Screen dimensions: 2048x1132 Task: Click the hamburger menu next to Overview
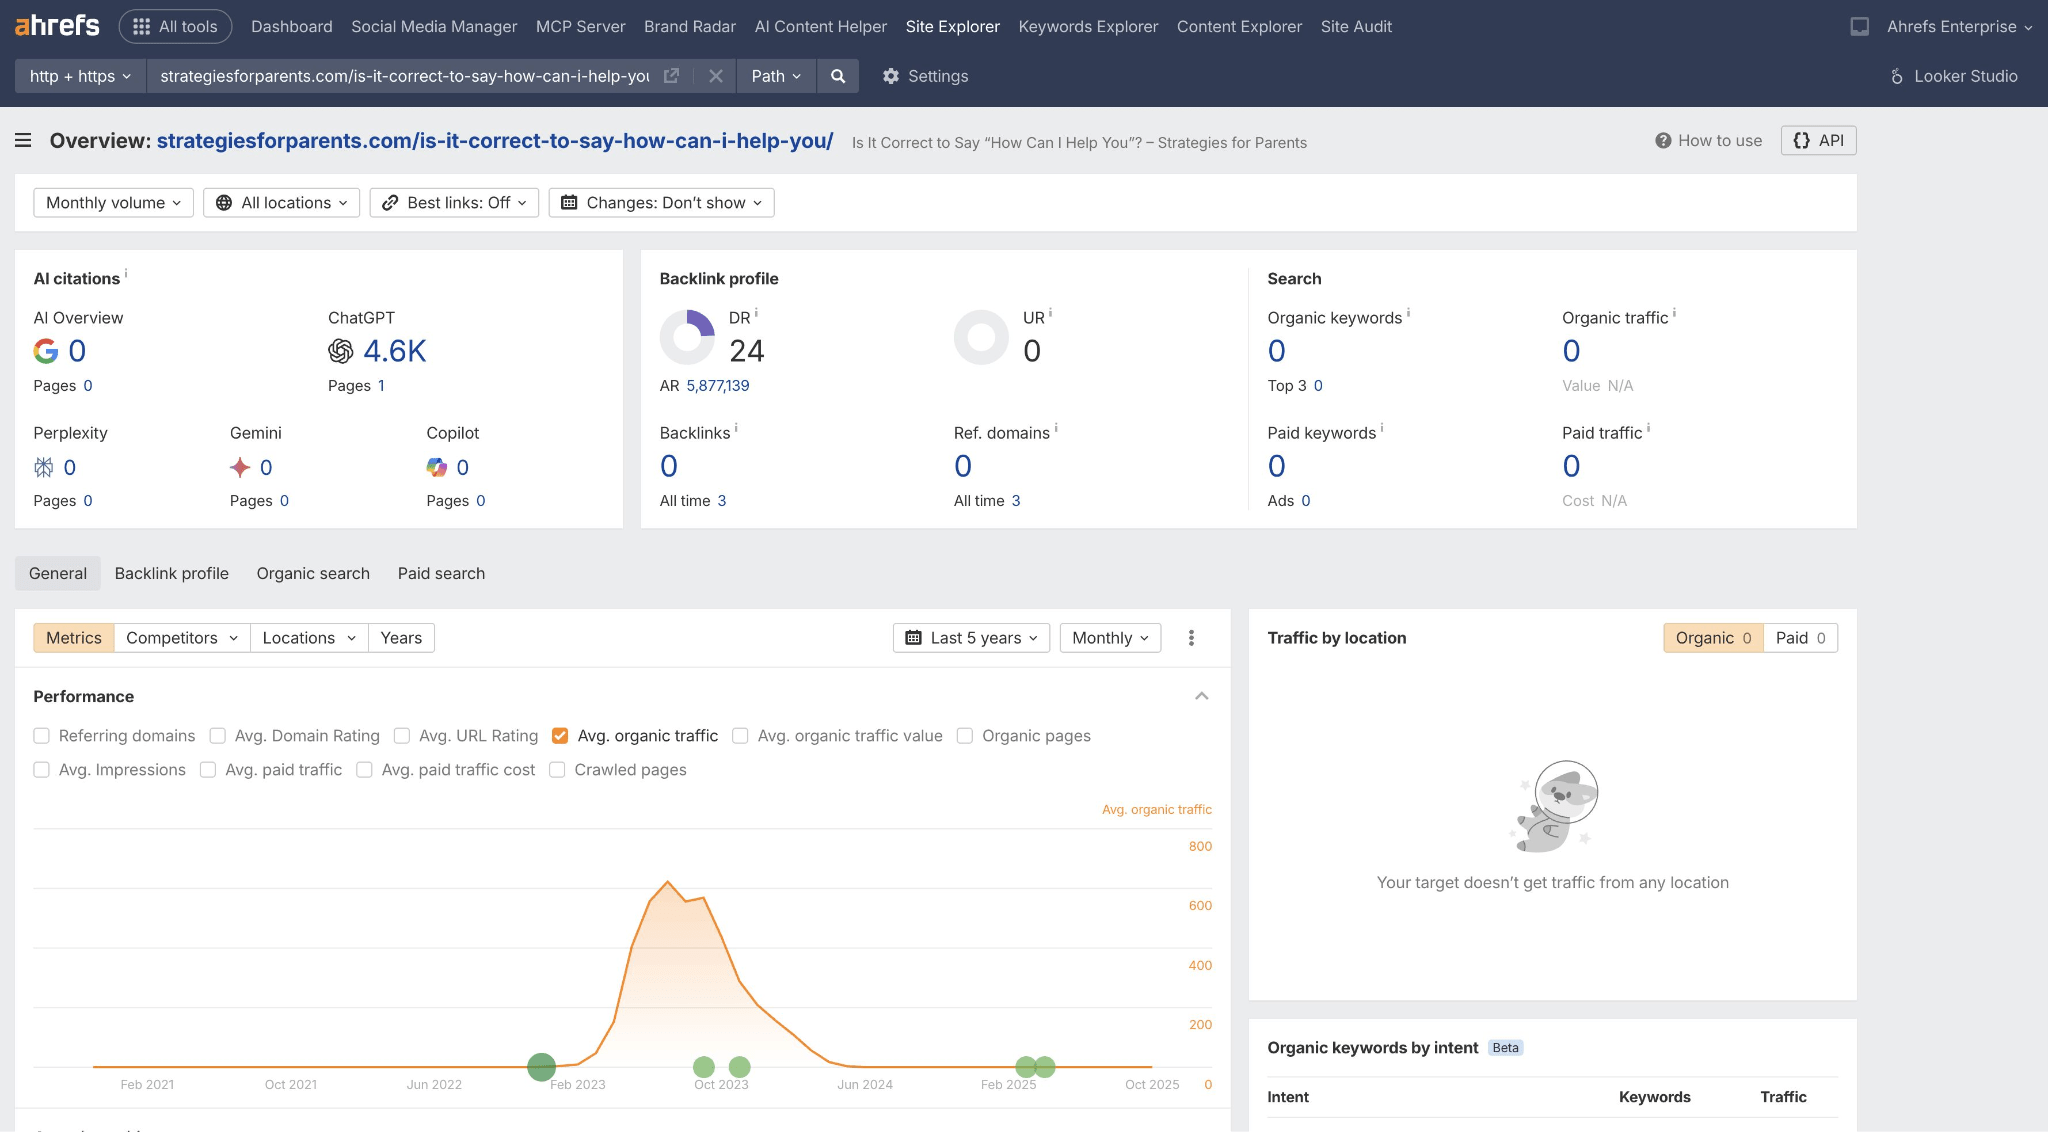[22, 140]
